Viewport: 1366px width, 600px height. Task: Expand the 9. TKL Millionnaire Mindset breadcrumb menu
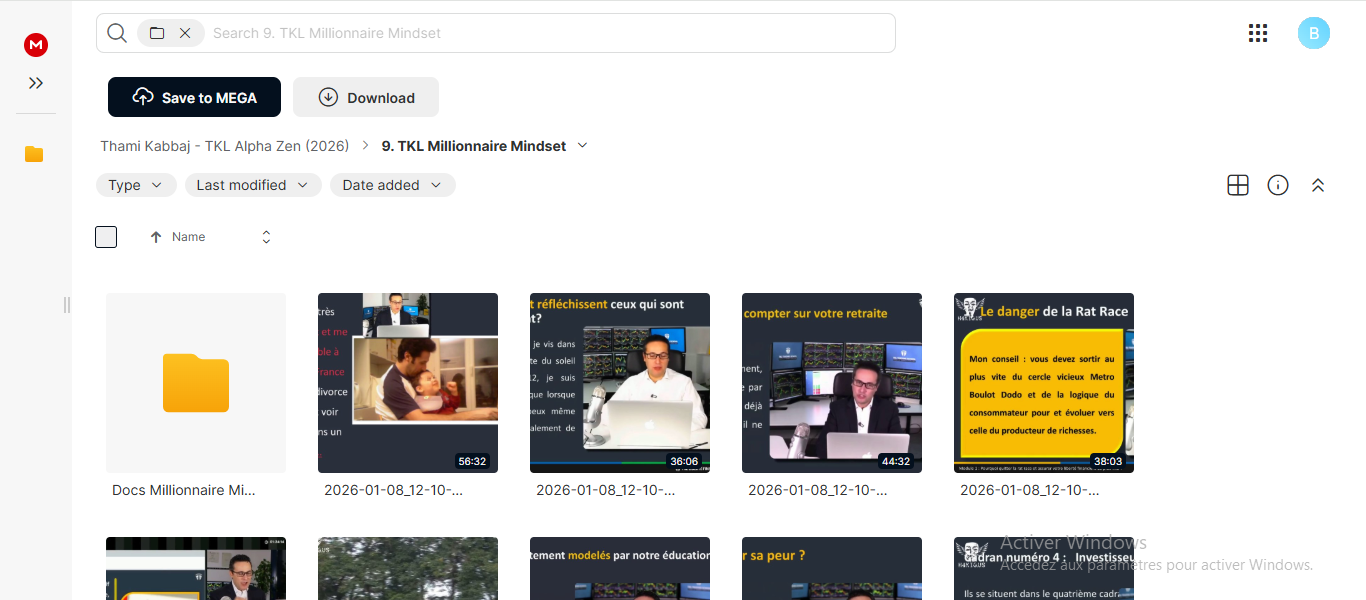coord(583,146)
